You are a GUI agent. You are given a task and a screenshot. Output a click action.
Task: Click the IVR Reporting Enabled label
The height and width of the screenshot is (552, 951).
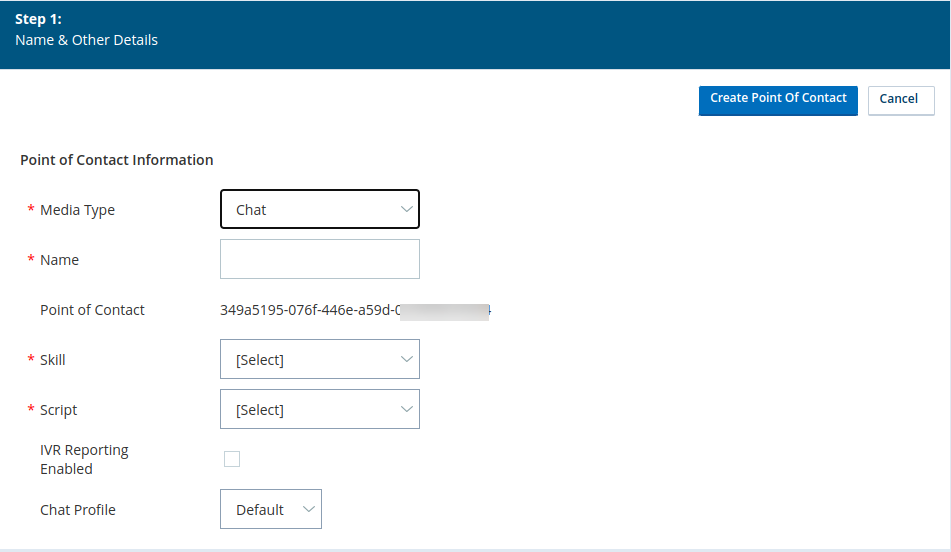point(84,459)
